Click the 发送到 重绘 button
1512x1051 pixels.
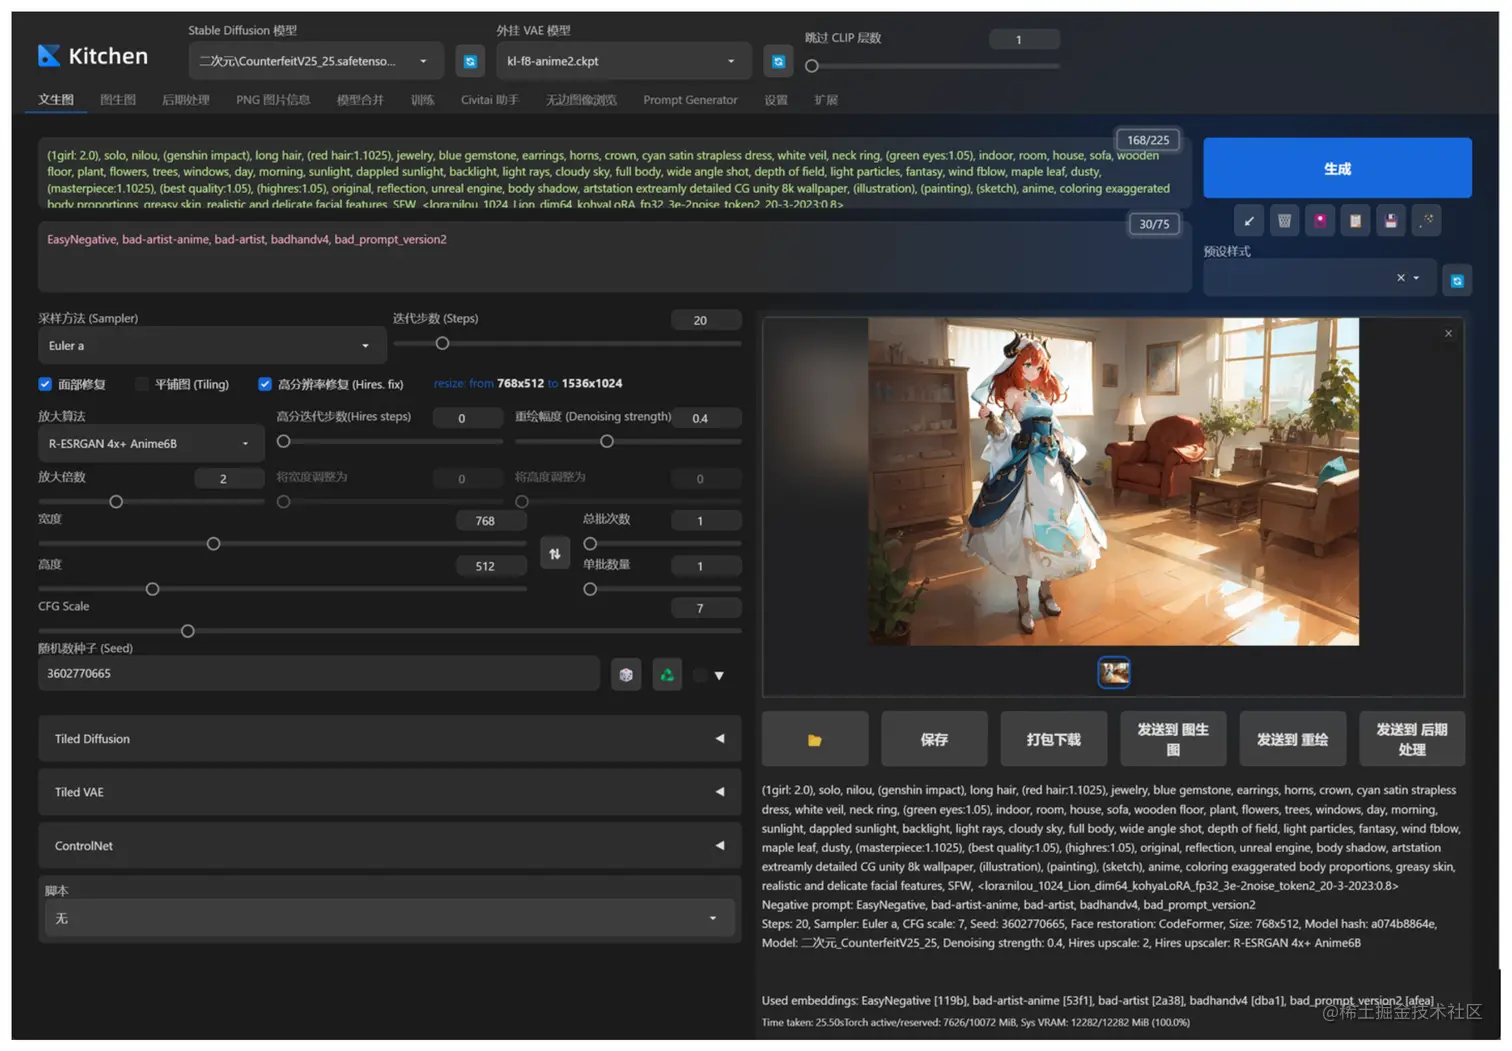click(x=1293, y=740)
